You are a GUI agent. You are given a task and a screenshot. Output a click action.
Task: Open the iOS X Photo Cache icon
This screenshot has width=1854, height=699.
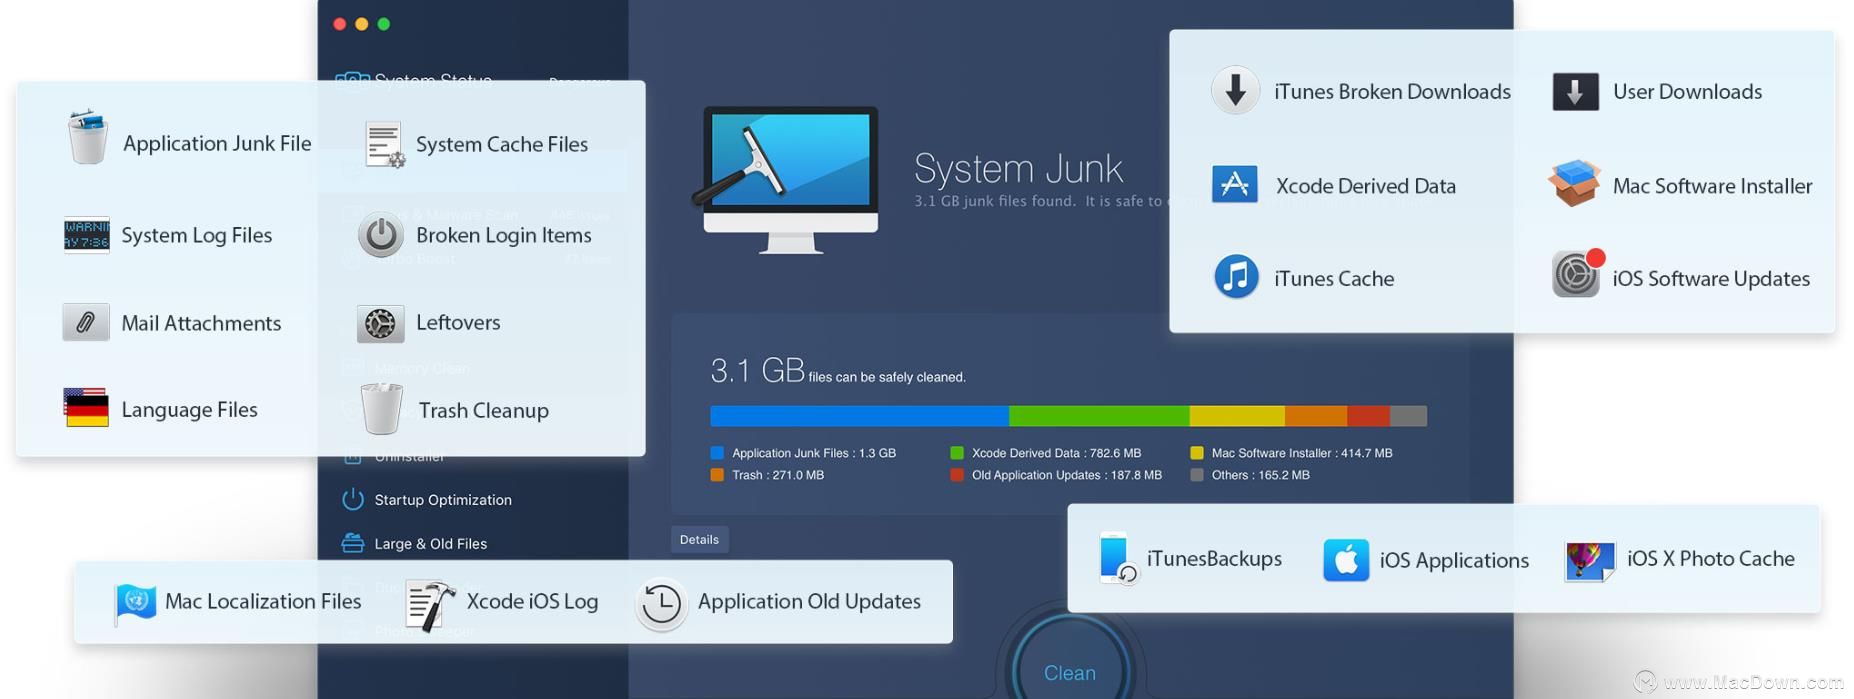pos(1589,560)
